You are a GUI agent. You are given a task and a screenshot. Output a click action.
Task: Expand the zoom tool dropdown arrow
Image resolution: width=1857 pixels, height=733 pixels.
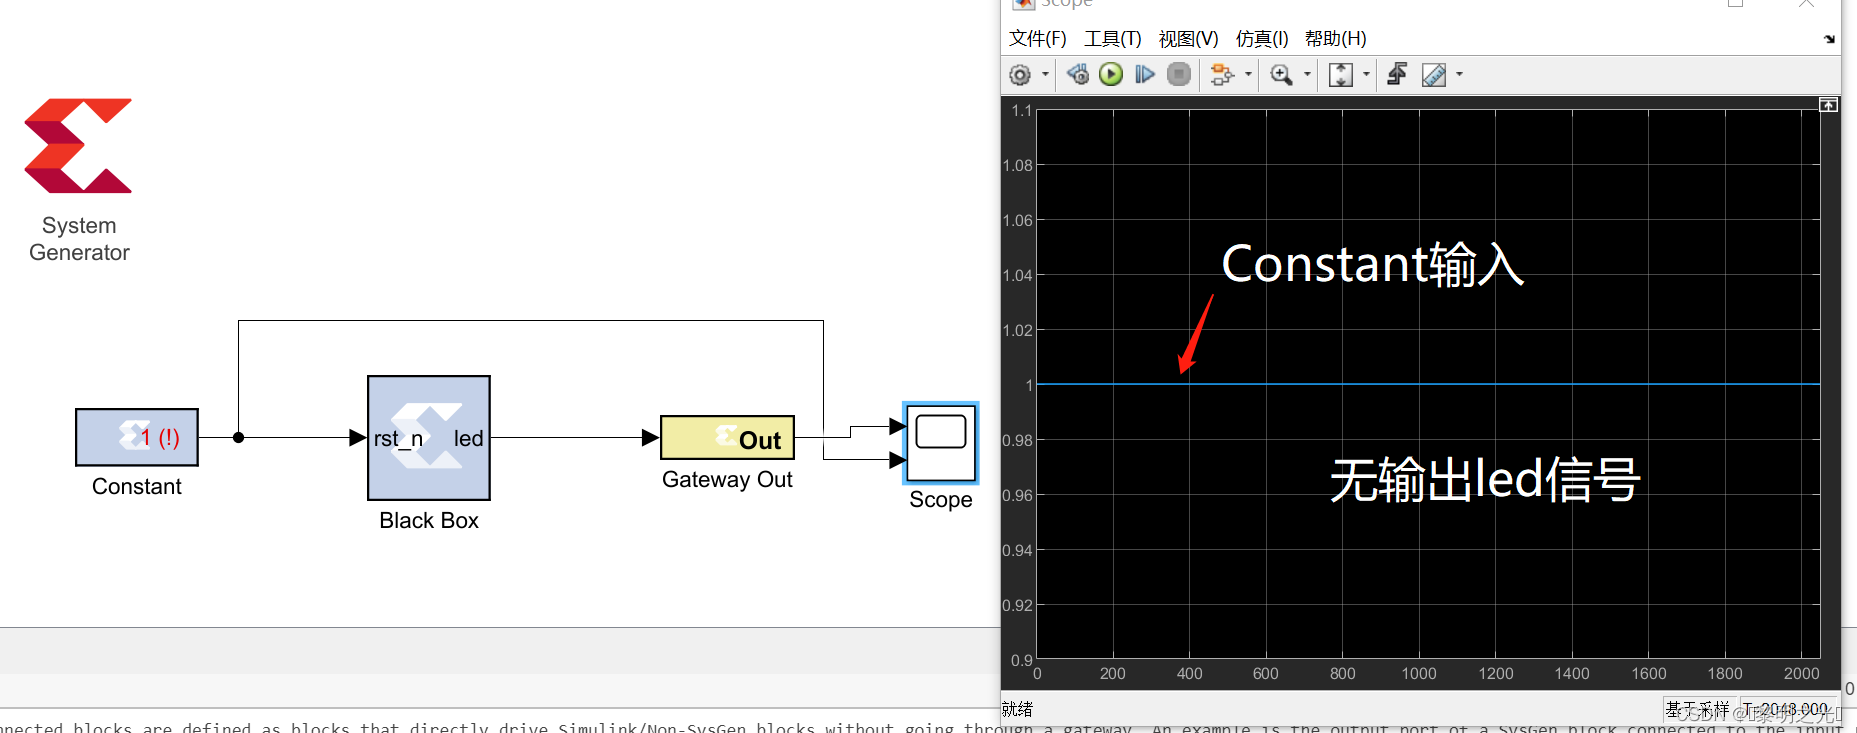[x=1307, y=75]
